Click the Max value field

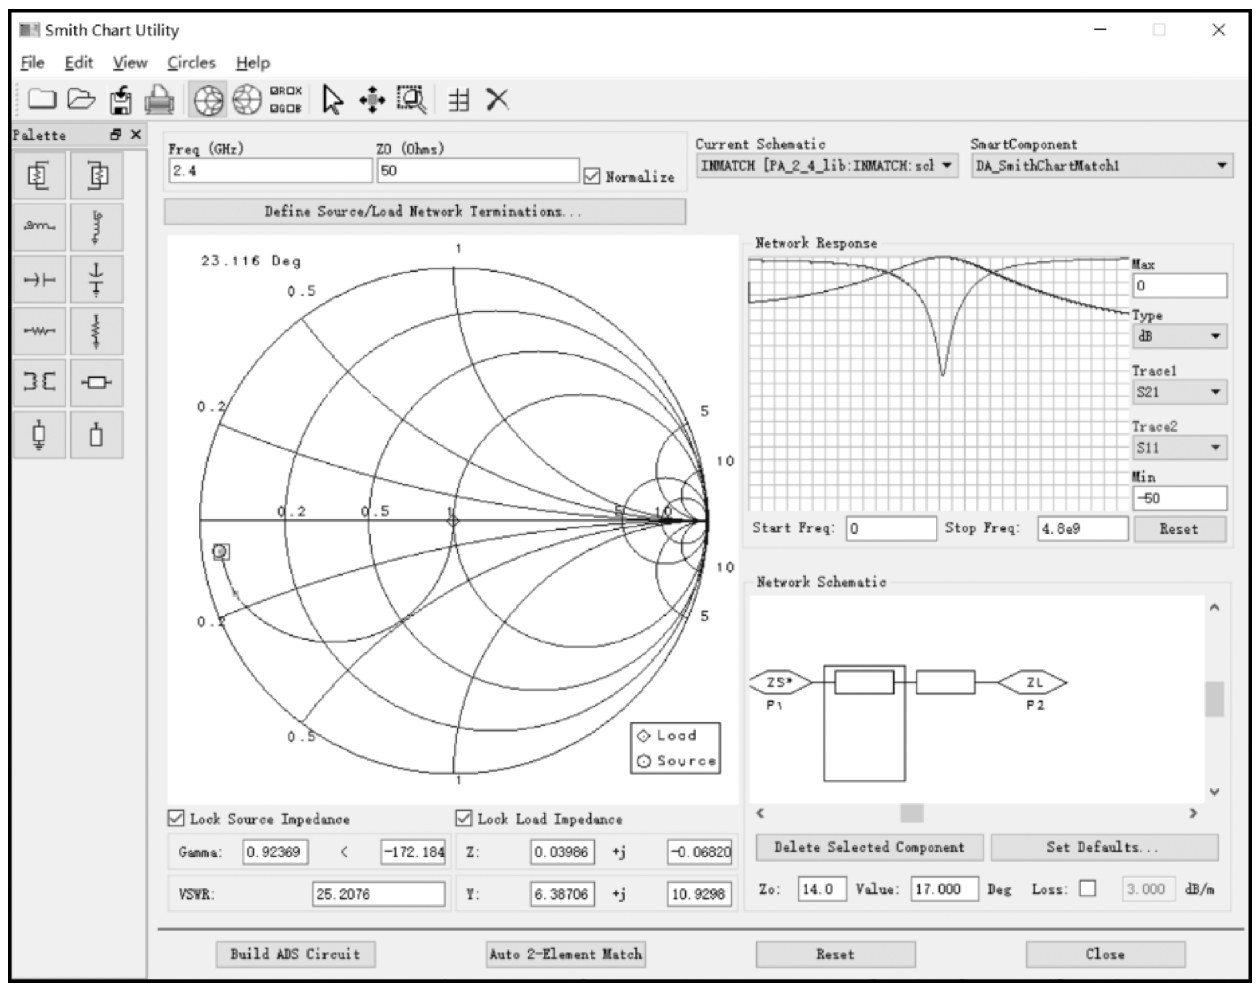(x=1179, y=286)
